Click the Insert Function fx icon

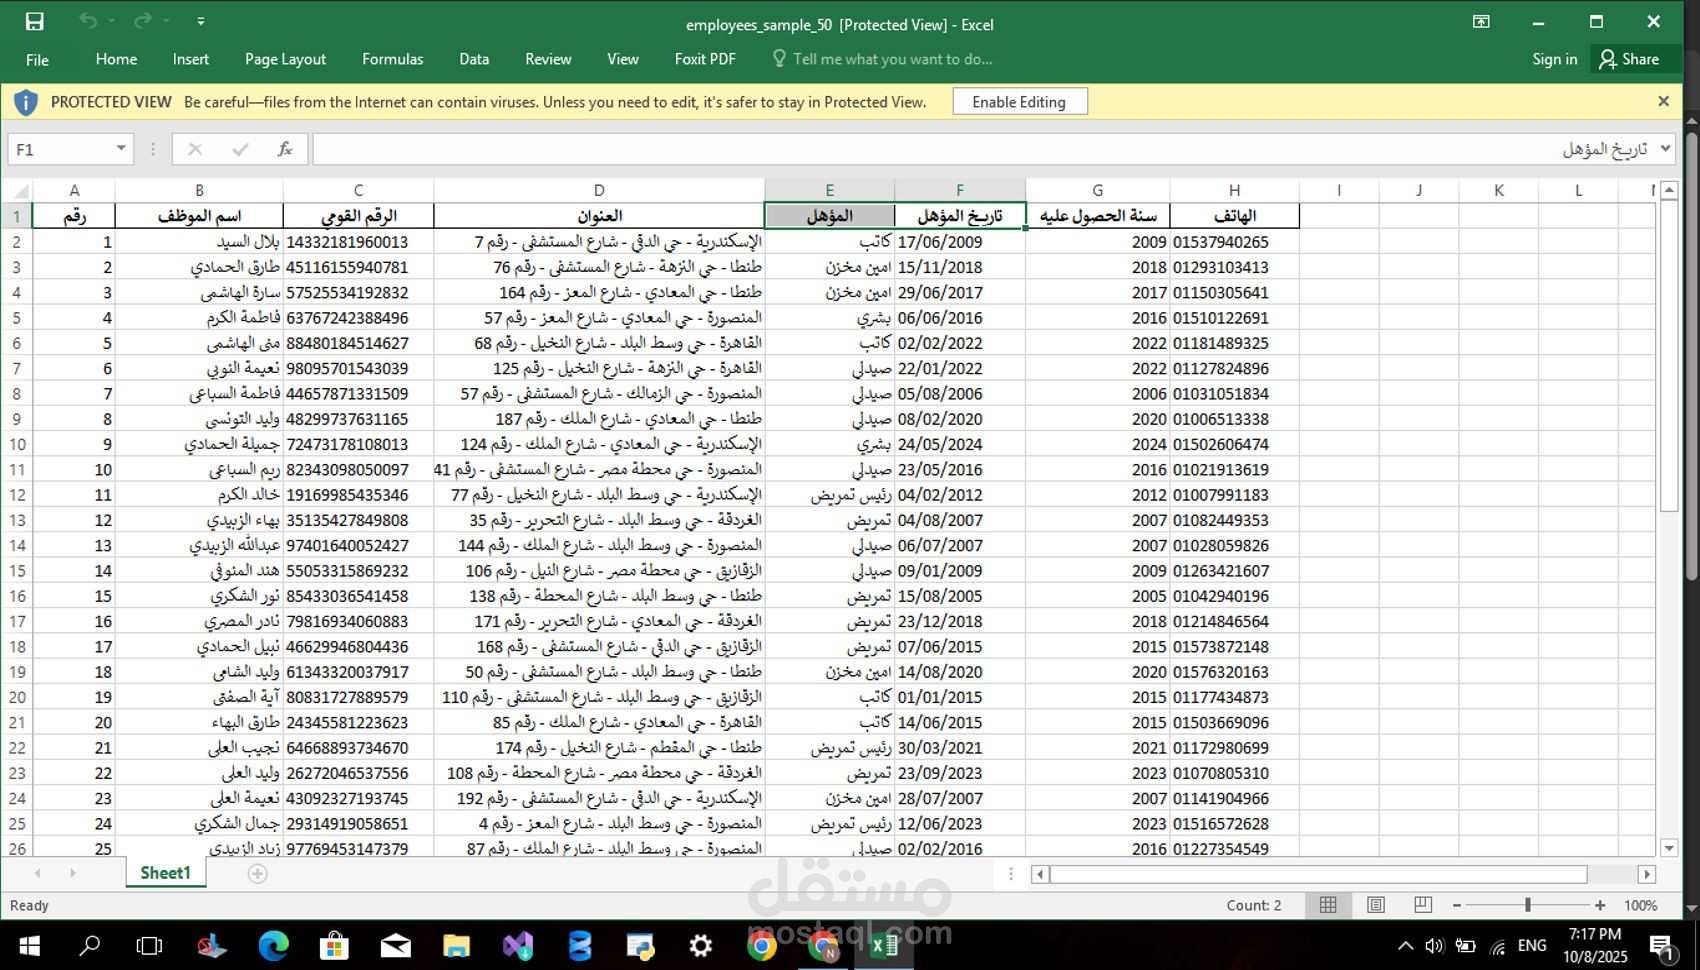click(x=285, y=149)
